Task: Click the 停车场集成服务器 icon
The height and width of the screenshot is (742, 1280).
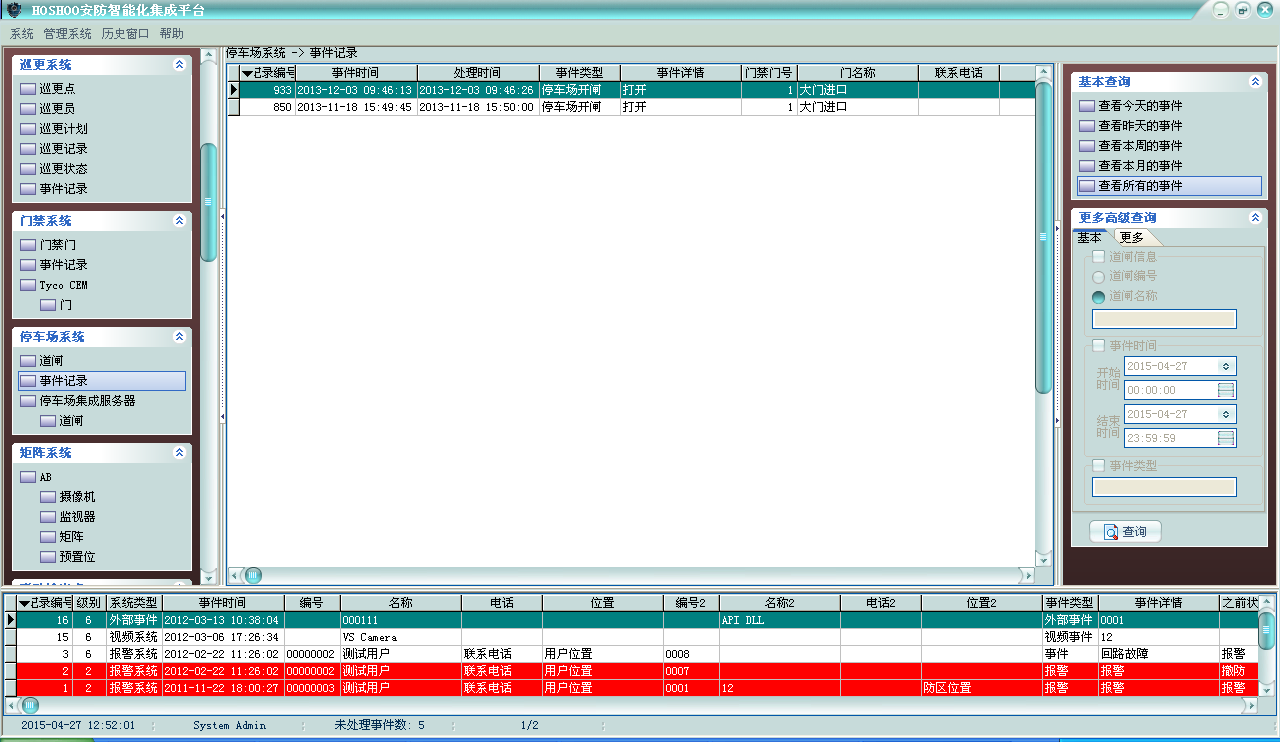Action: [27, 401]
